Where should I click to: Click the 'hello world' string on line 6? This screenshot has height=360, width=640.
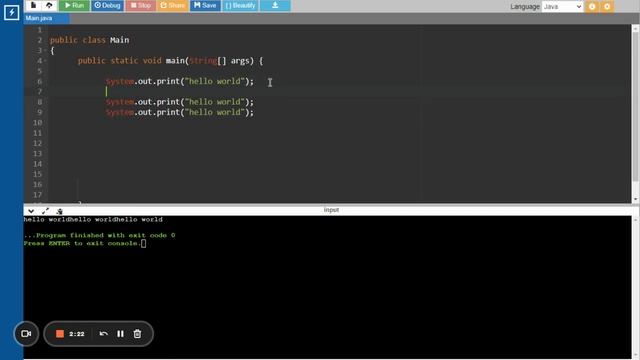(x=215, y=81)
